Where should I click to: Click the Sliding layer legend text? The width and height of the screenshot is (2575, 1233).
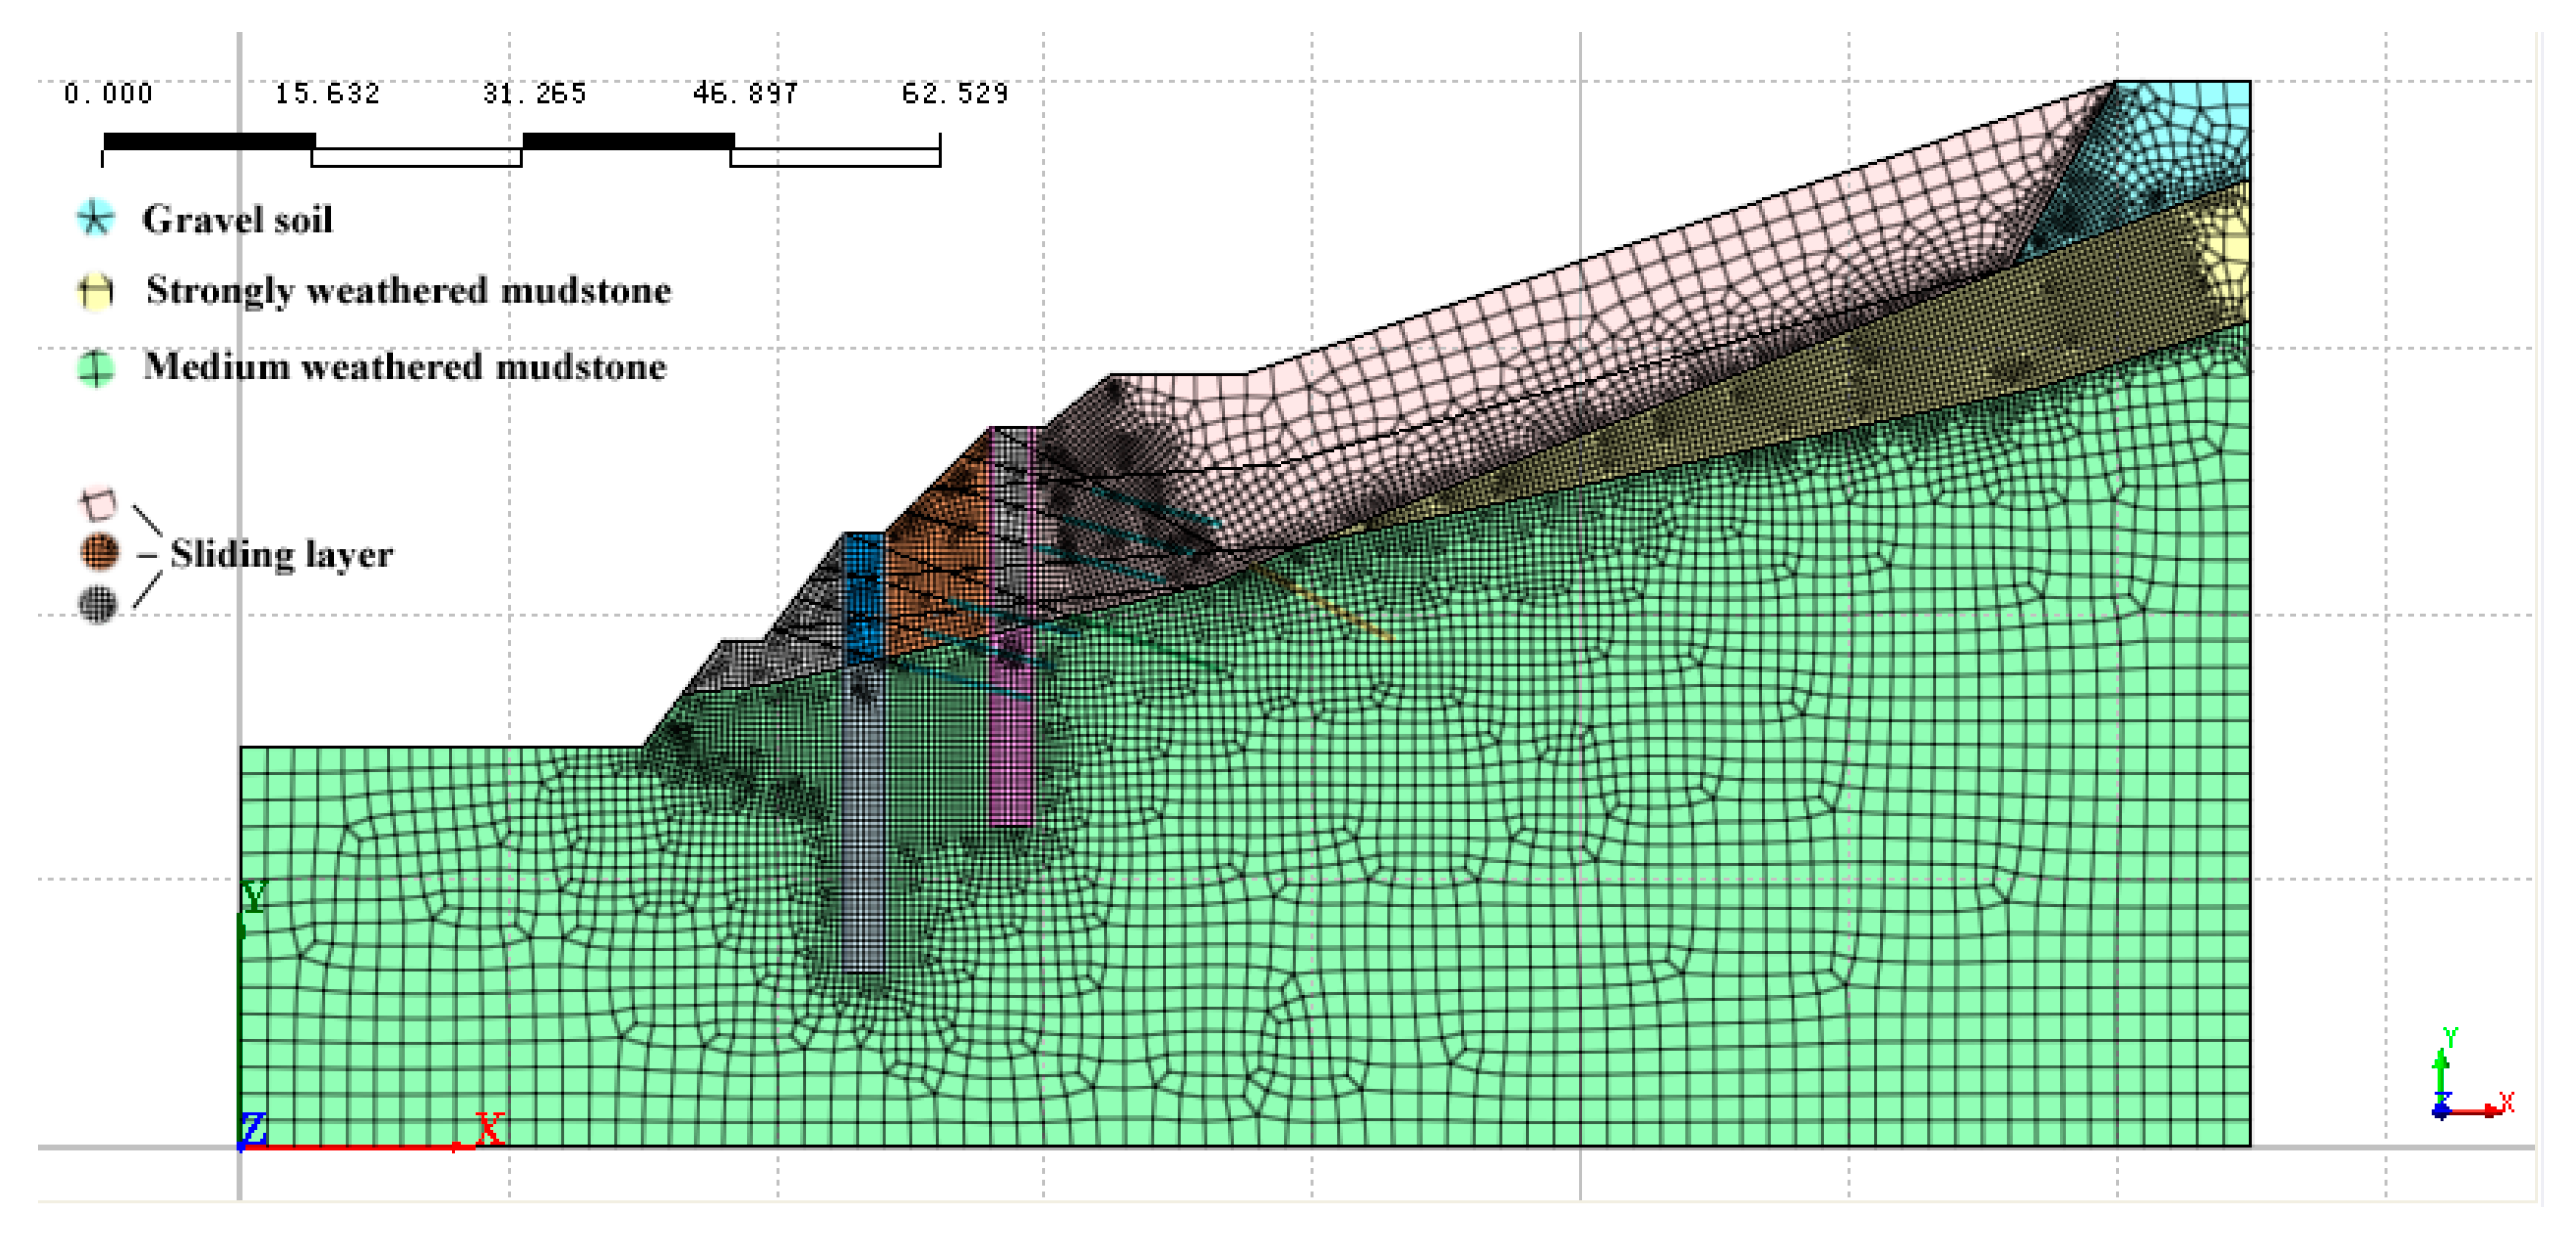click(281, 553)
